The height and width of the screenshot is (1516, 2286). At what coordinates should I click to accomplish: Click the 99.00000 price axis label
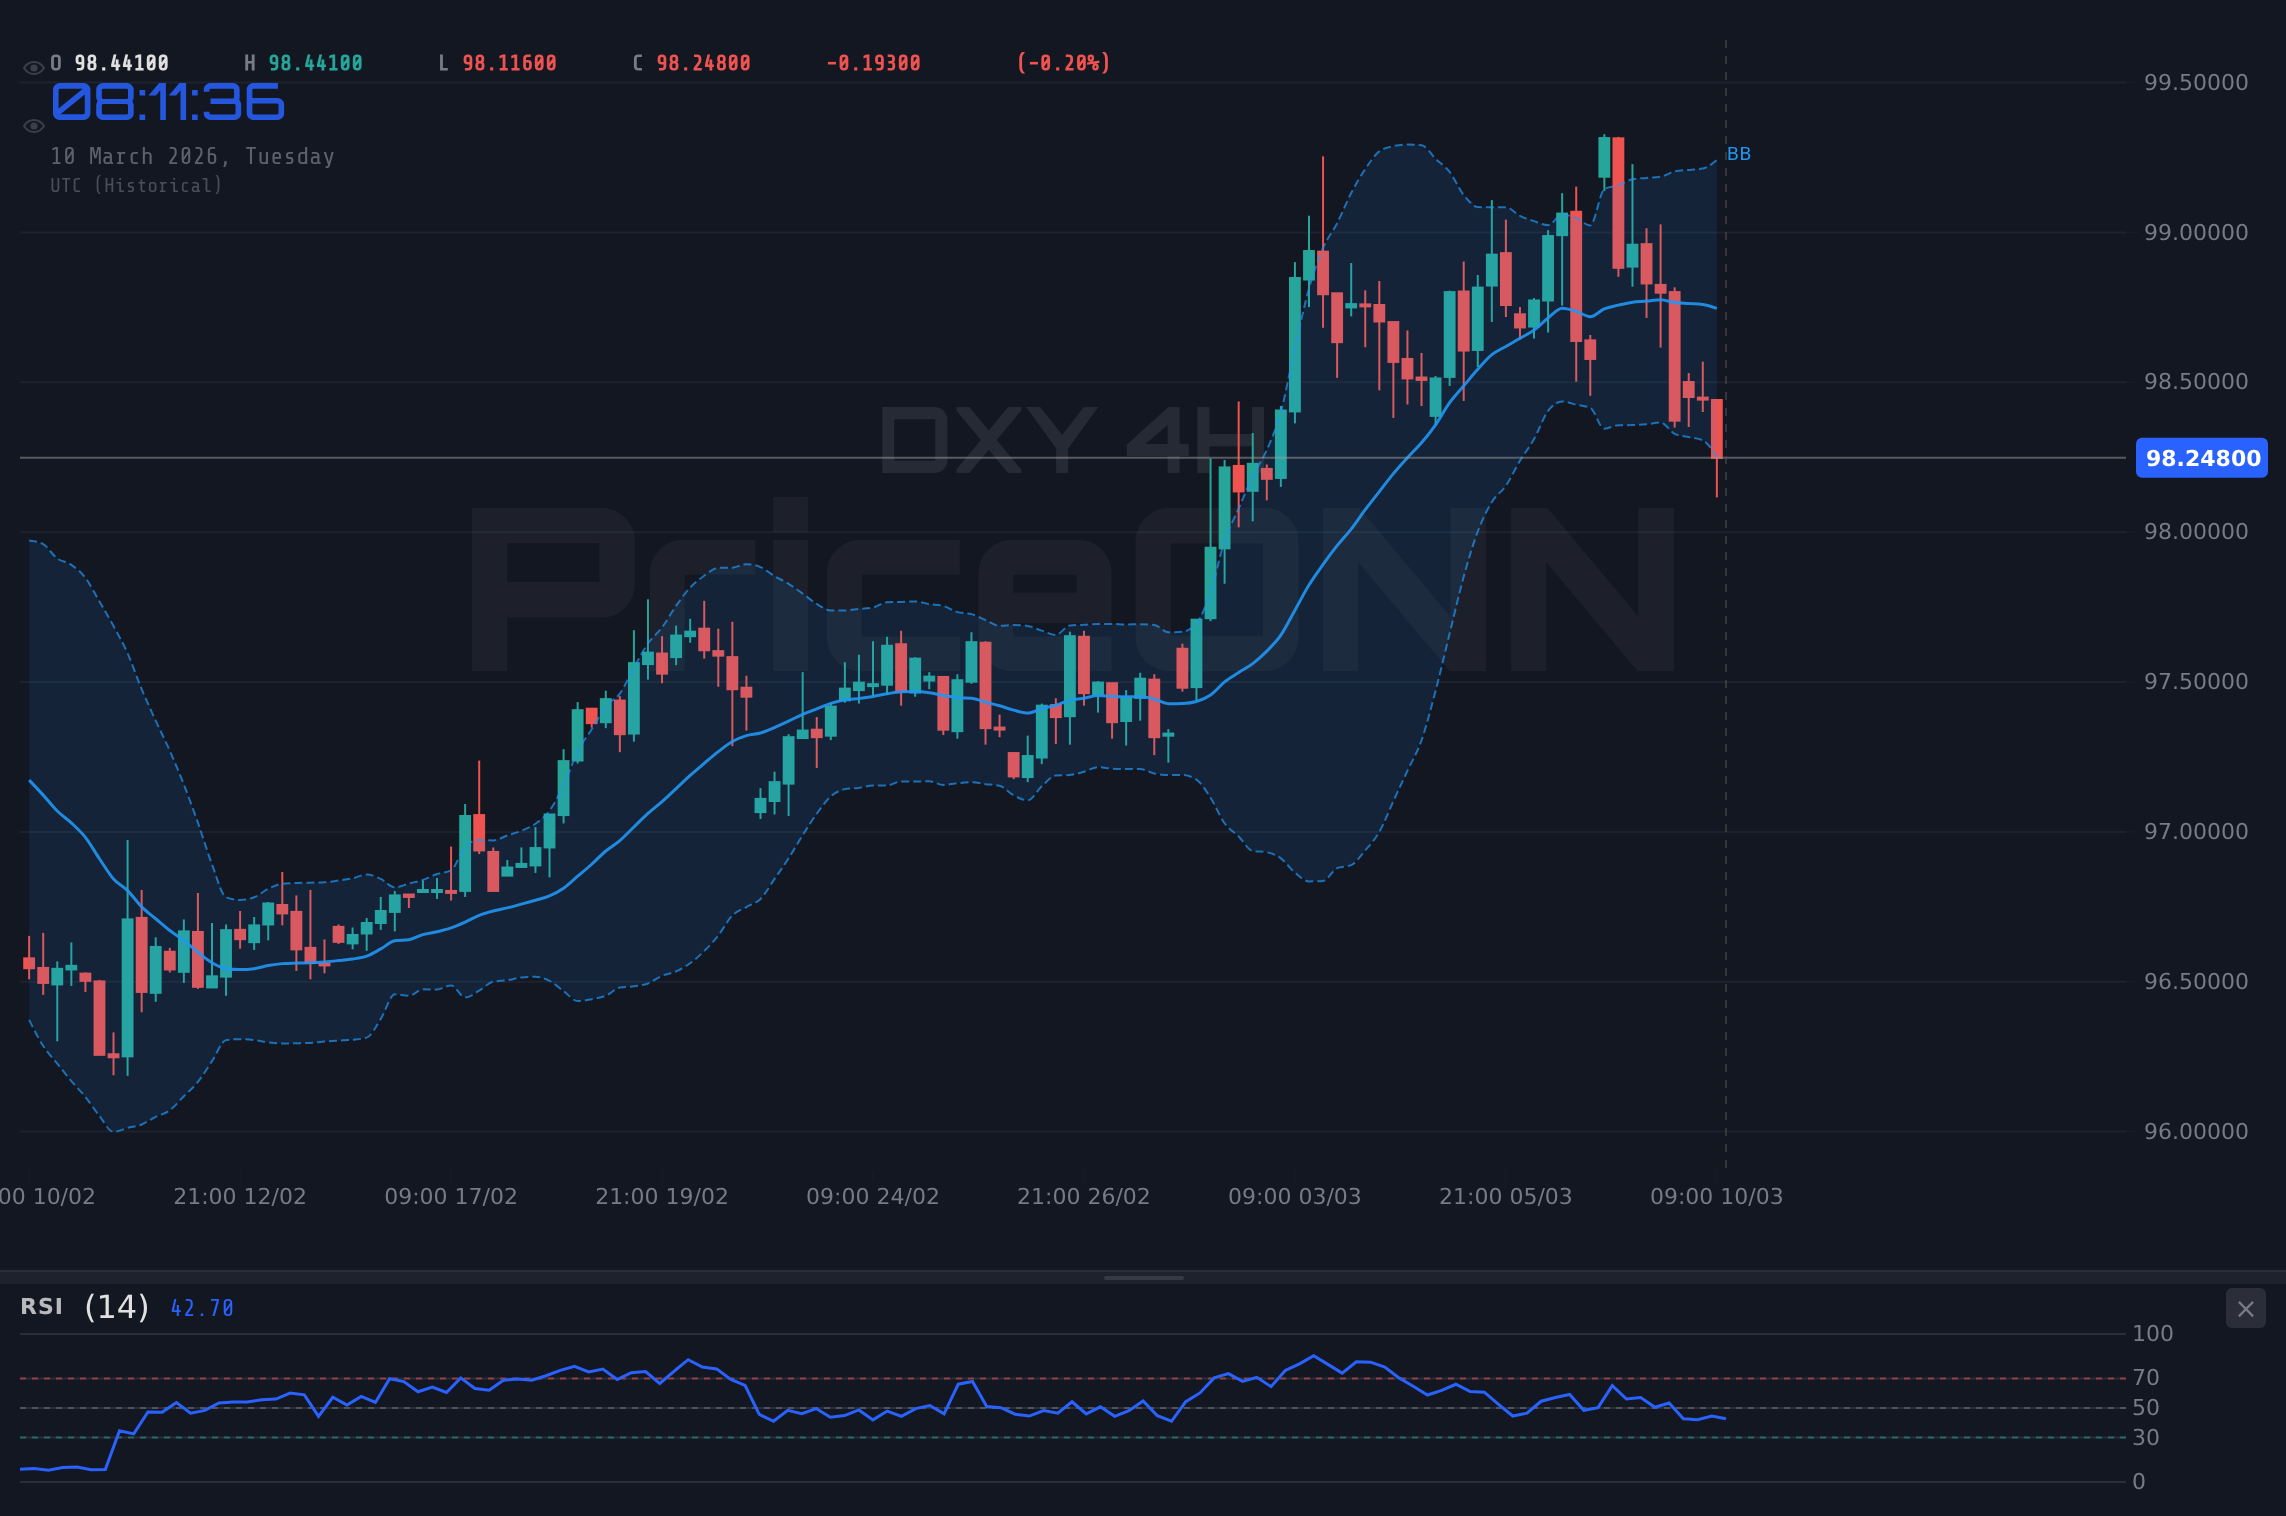[2196, 233]
